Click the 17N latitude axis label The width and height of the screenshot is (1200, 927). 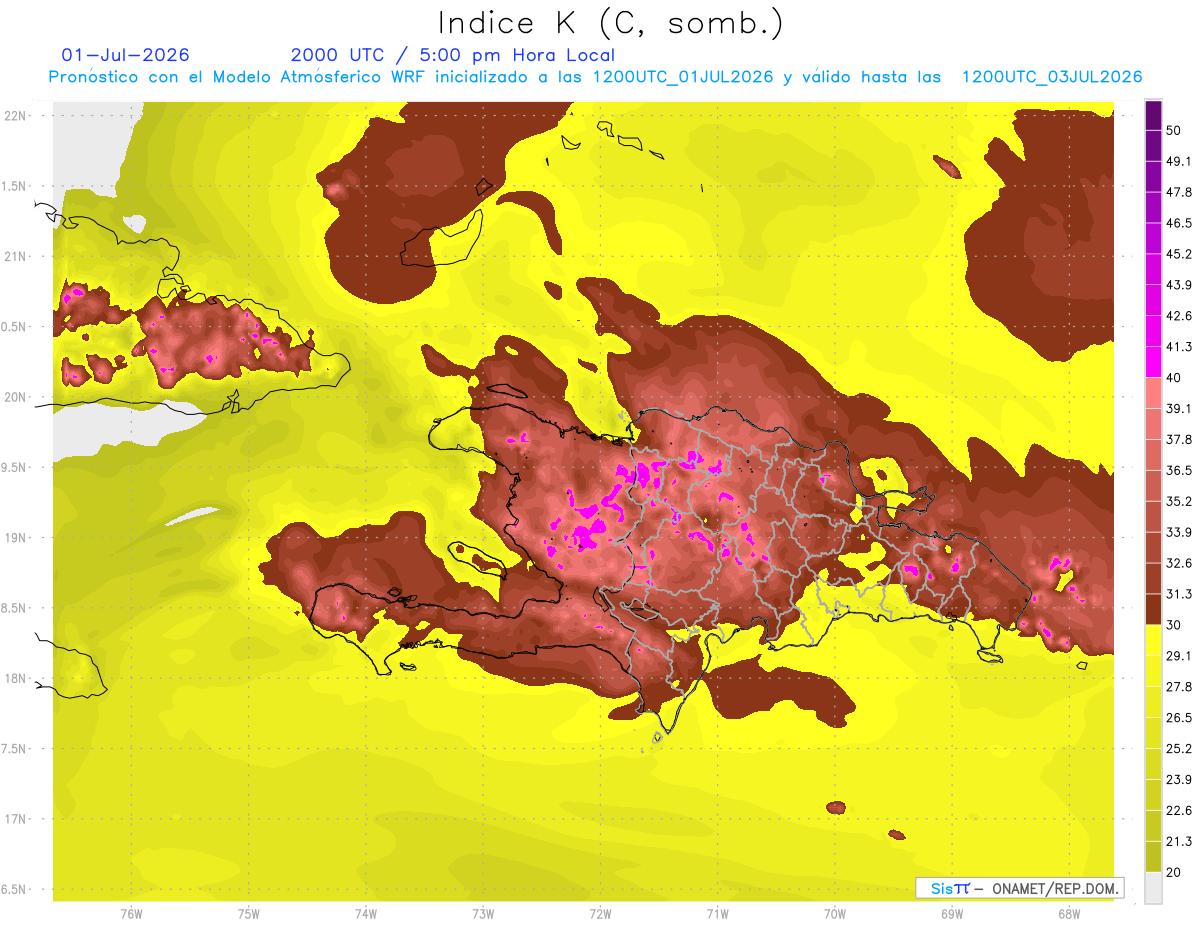15,819
